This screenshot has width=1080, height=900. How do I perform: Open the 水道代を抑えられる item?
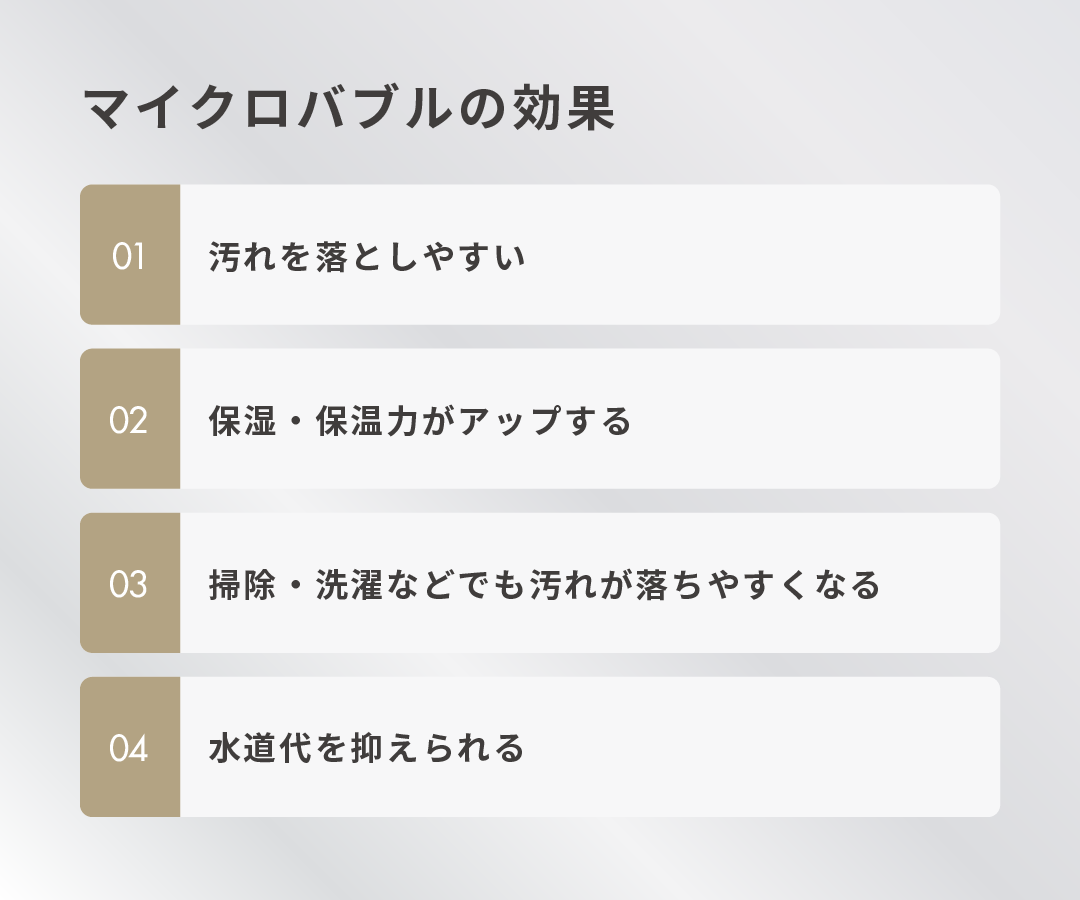click(590, 748)
